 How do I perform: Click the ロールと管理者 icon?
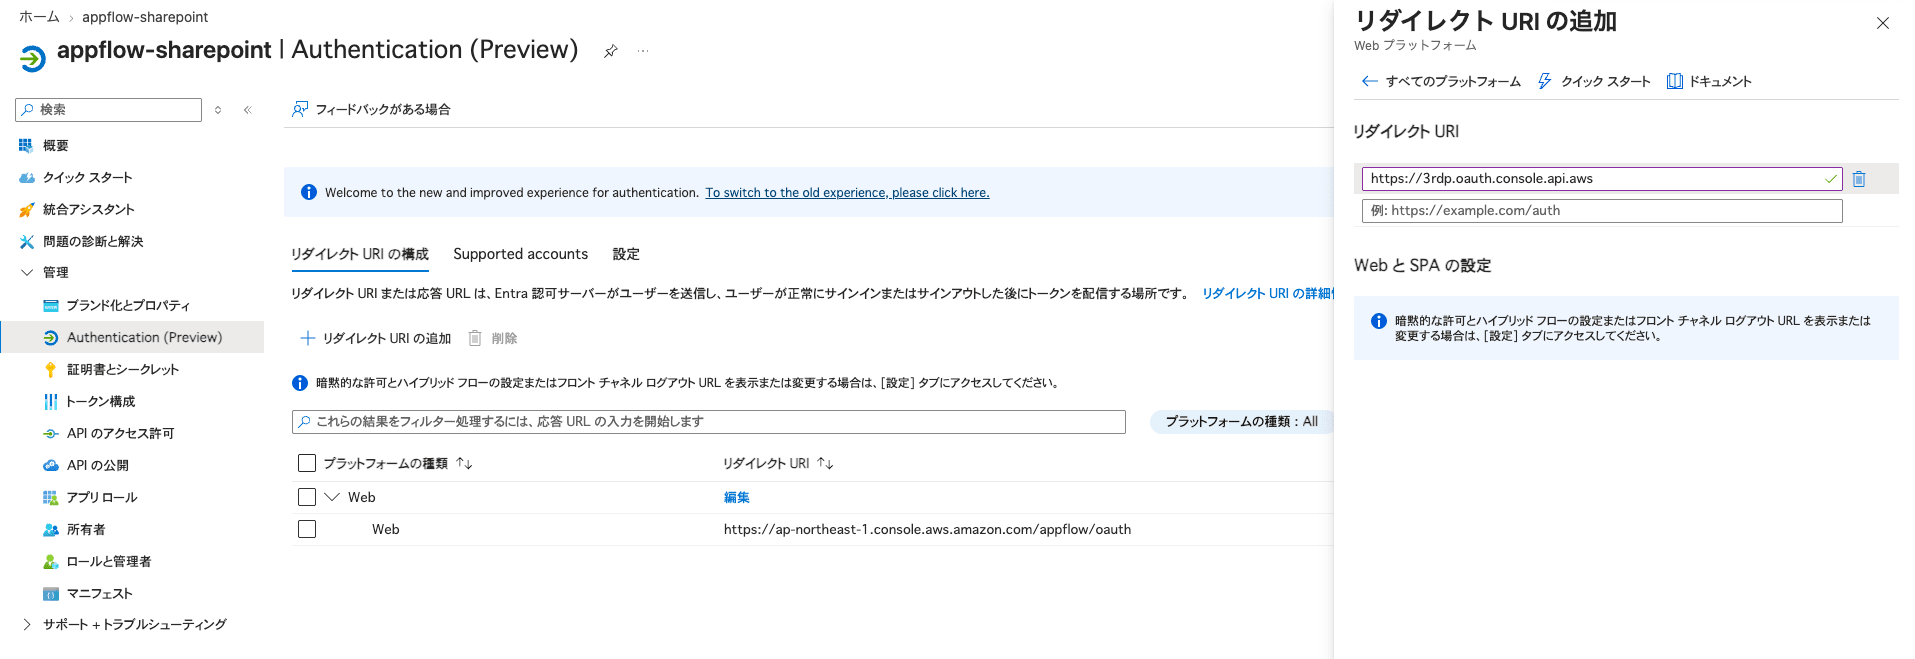point(51,562)
